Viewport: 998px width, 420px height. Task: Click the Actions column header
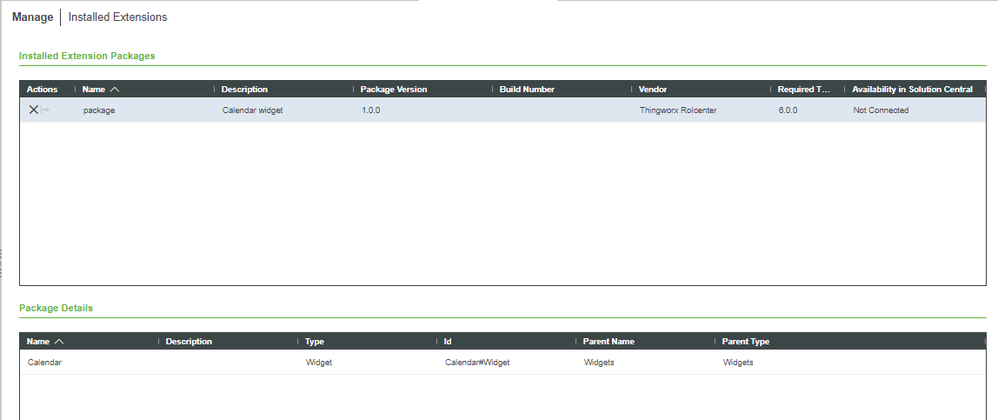tap(42, 89)
